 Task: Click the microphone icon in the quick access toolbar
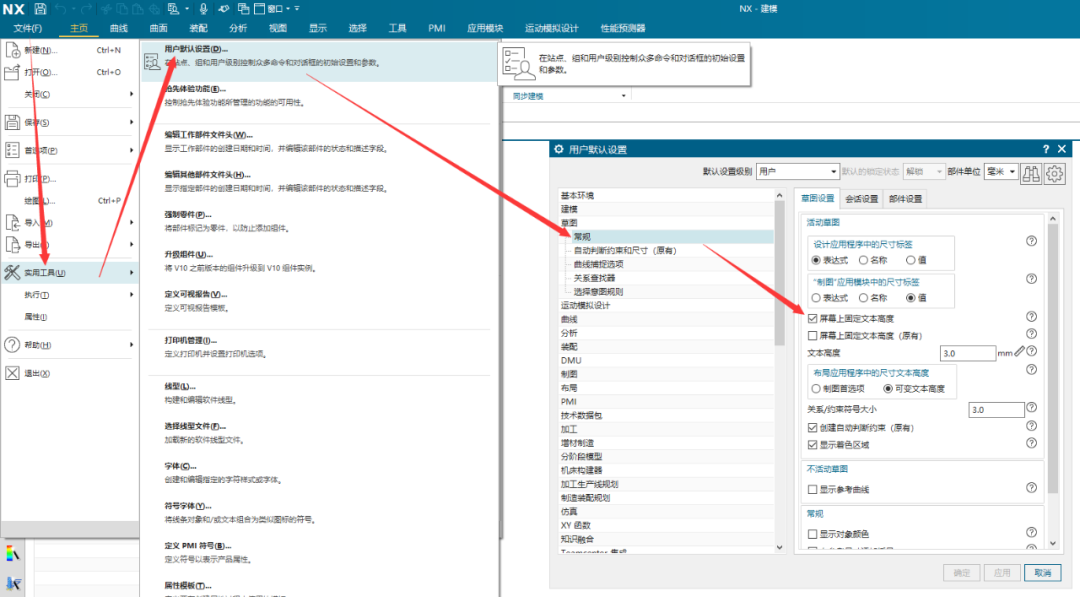point(204,9)
